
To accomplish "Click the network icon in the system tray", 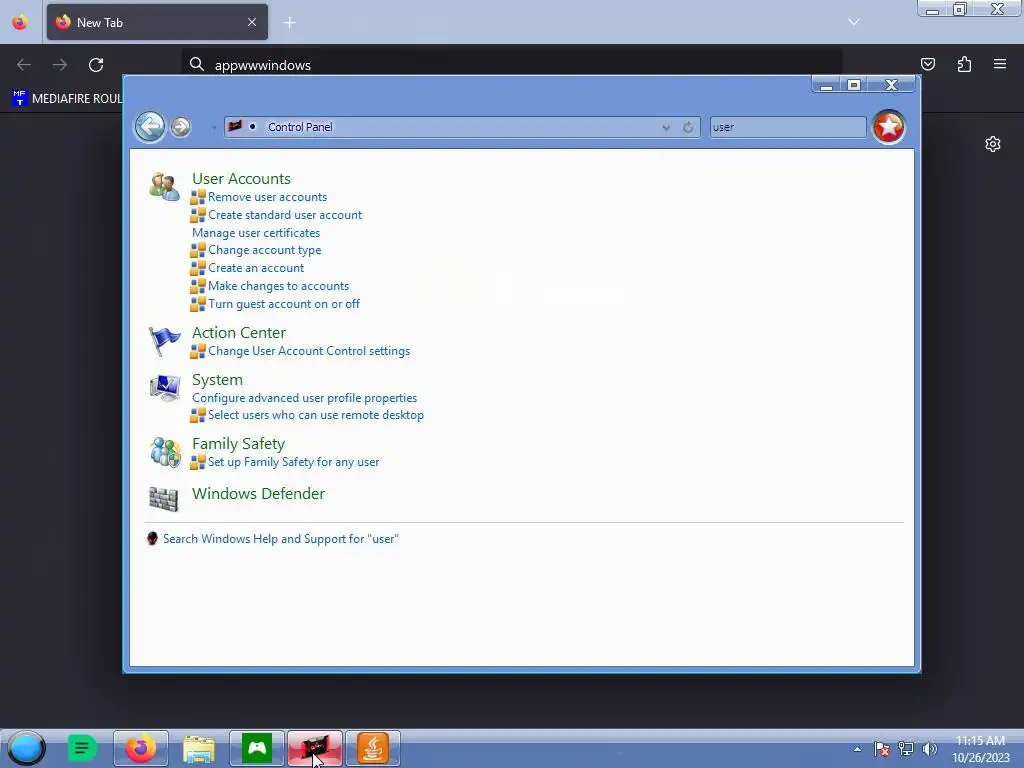I will pos(906,749).
